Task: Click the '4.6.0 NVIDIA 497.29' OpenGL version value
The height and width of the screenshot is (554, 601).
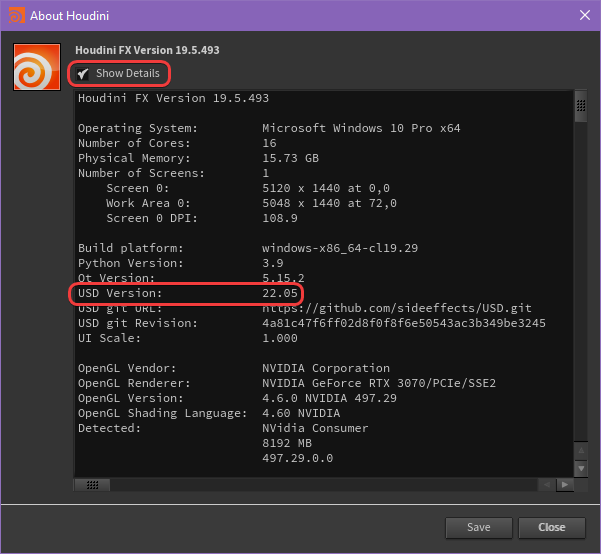Action: tap(329, 398)
